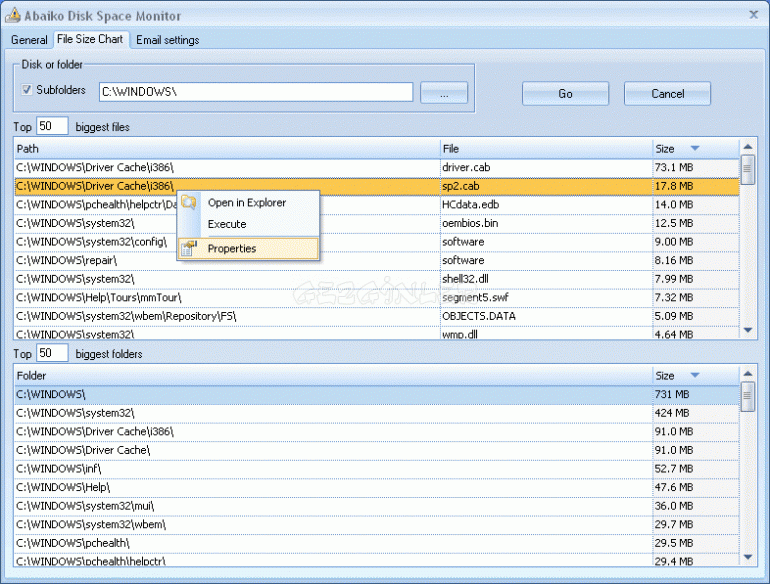Click the Abaiko app icon in title bar
Screen dimensions: 770x584
pyautogui.click(x=13, y=15)
